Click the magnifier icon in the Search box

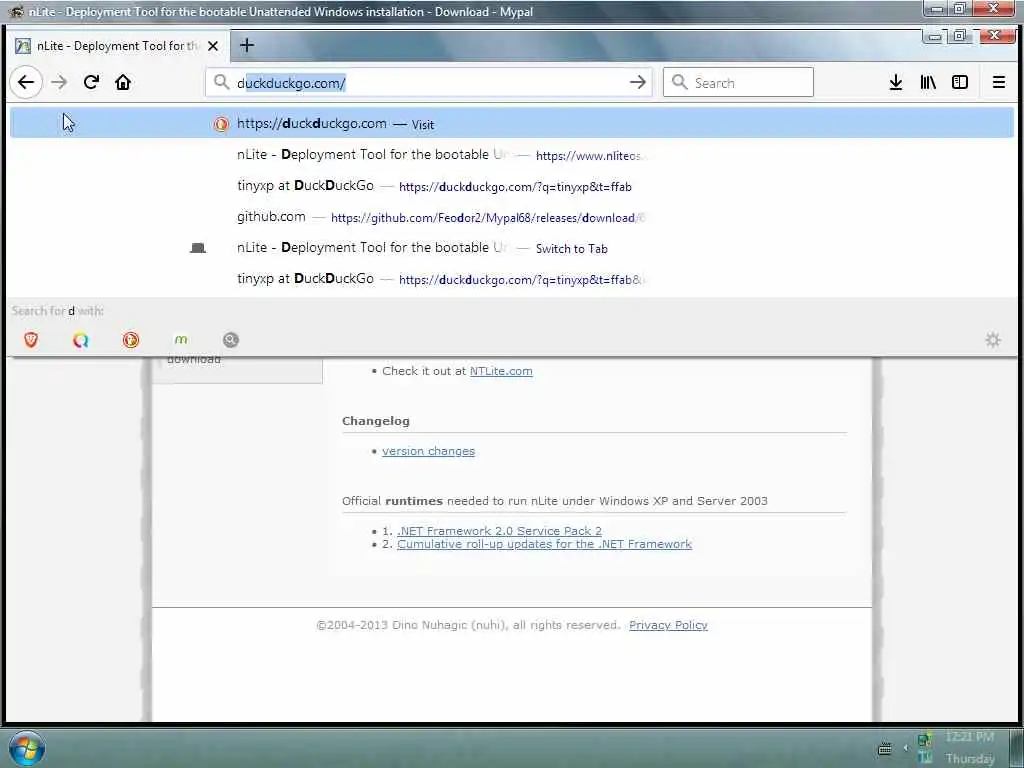680,82
